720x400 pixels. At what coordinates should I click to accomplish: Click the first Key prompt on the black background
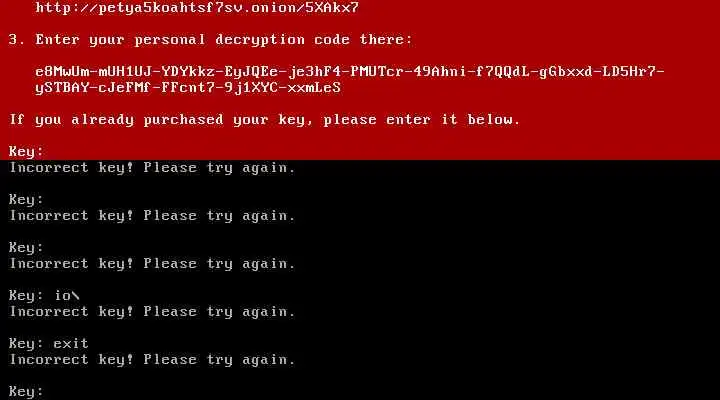coord(26,200)
